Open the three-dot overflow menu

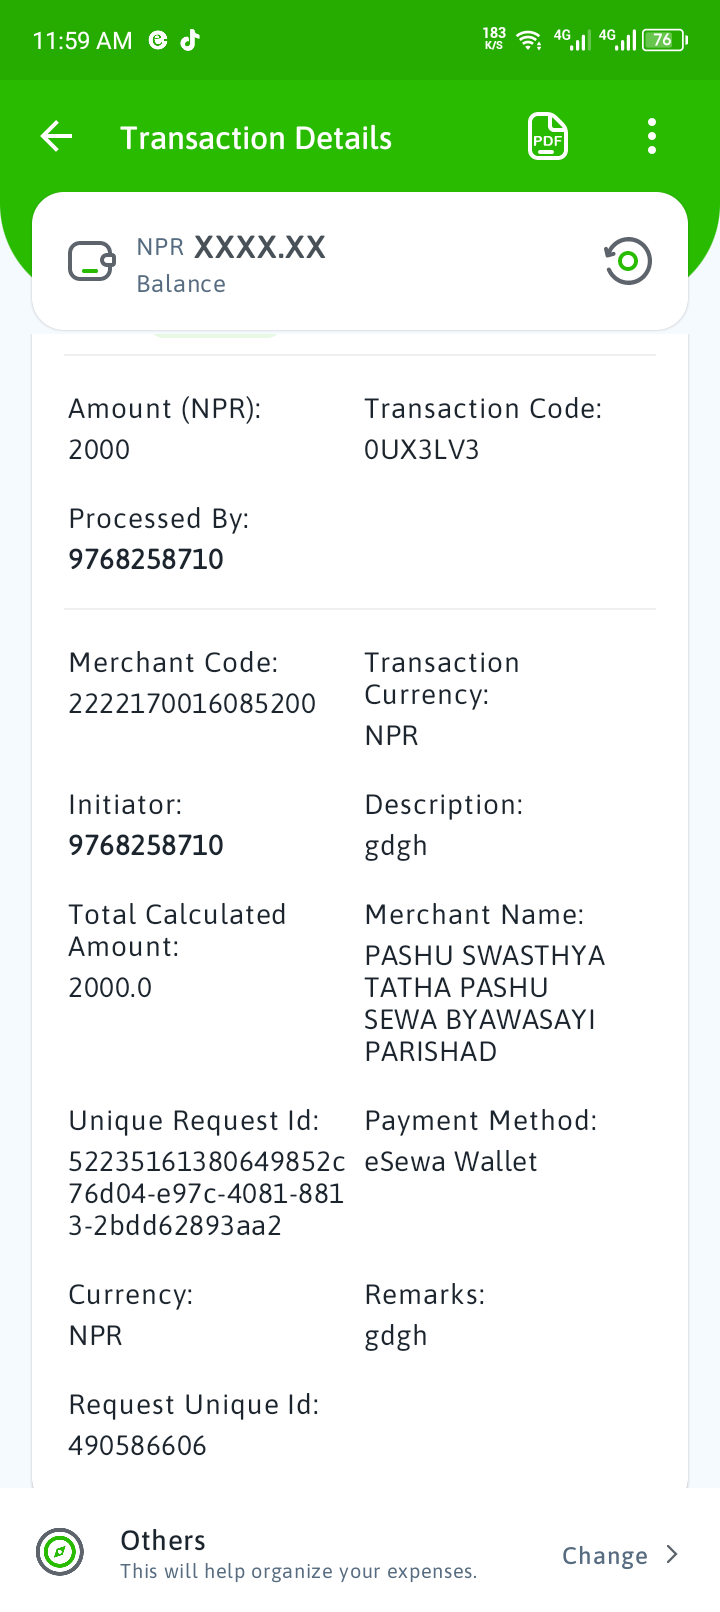coord(652,137)
